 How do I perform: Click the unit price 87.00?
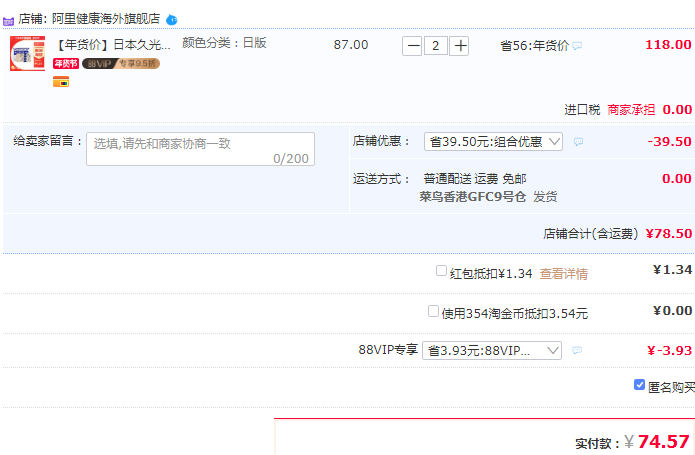(351, 45)
